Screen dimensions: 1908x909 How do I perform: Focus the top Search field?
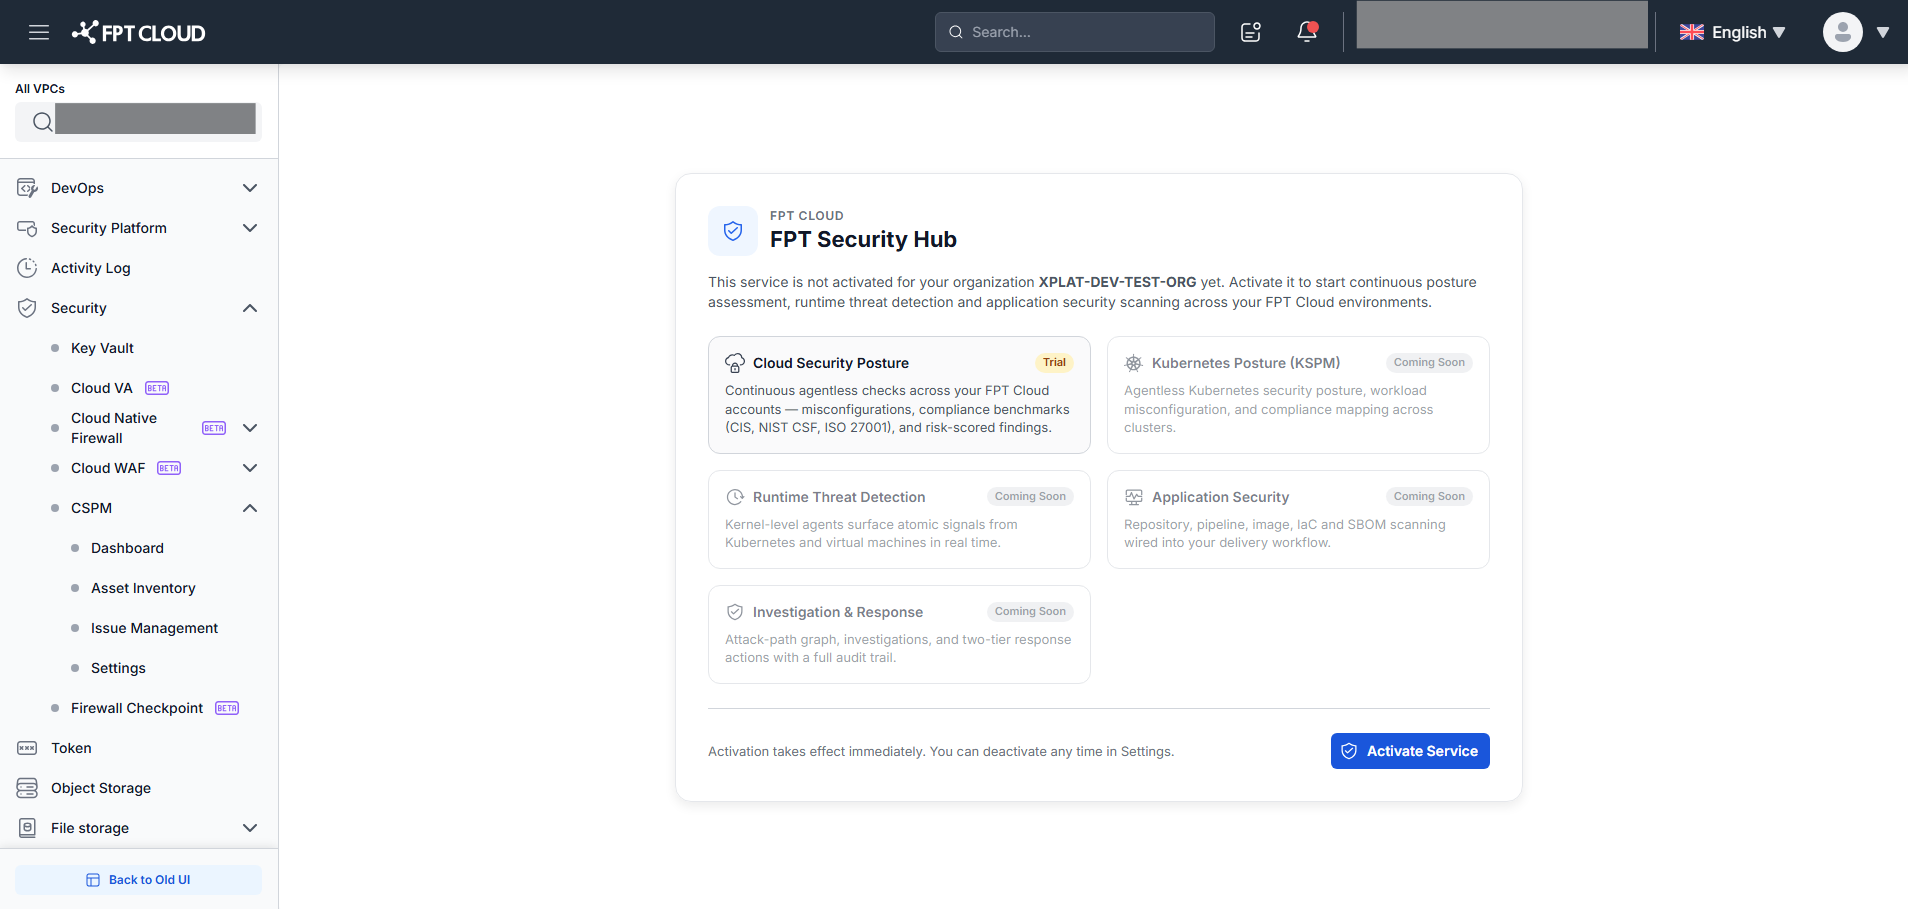pyautogui.click(x=1075, y=32)
